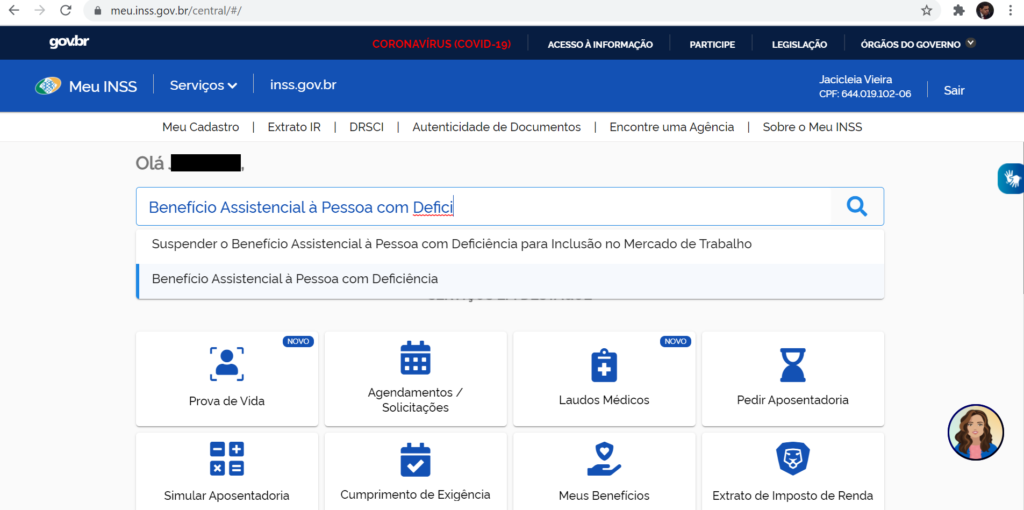Click the Meus Benefícios hand-heart icon

(x=604, y=459)
